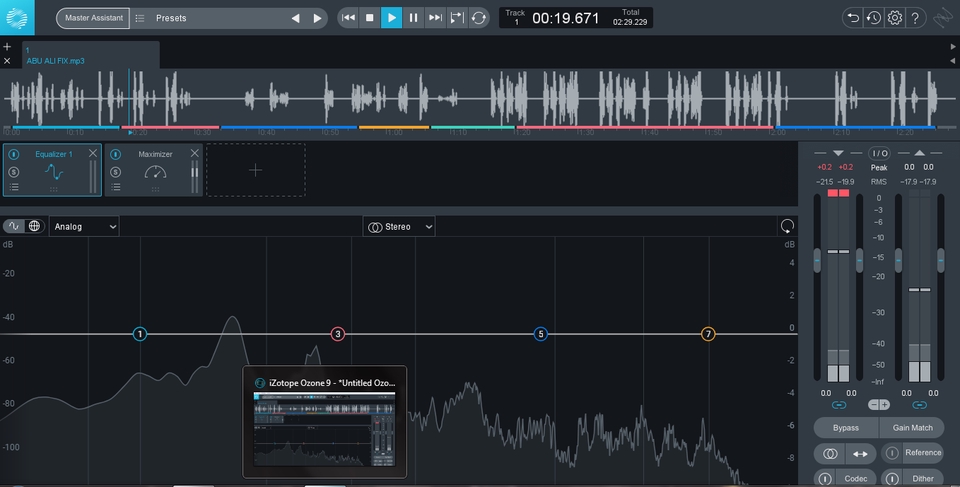Toggle the output gain link icon
Viewport: 960px width, 487px height.
(919, 405)
